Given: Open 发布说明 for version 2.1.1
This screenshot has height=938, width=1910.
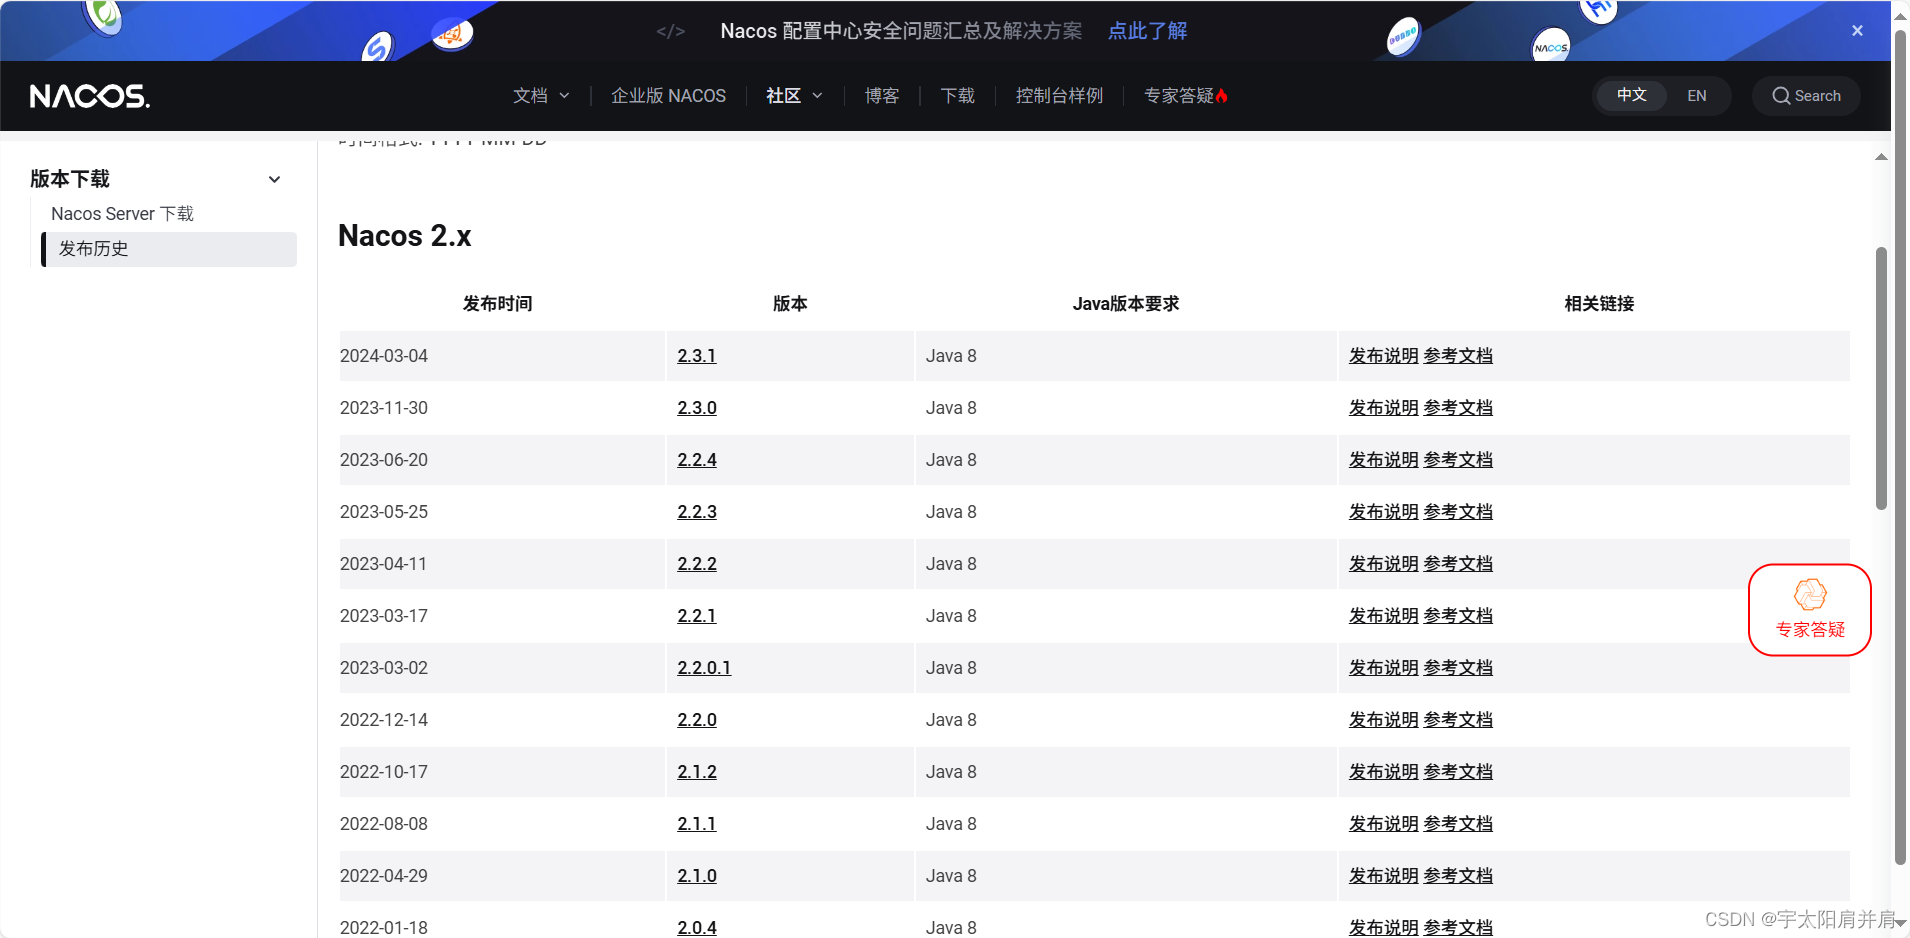Looking at the screenshot, I should point(1384,824).
